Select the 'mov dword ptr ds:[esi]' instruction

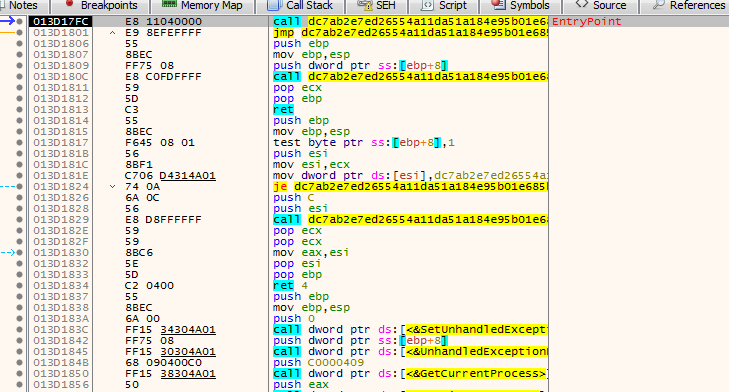410,175
